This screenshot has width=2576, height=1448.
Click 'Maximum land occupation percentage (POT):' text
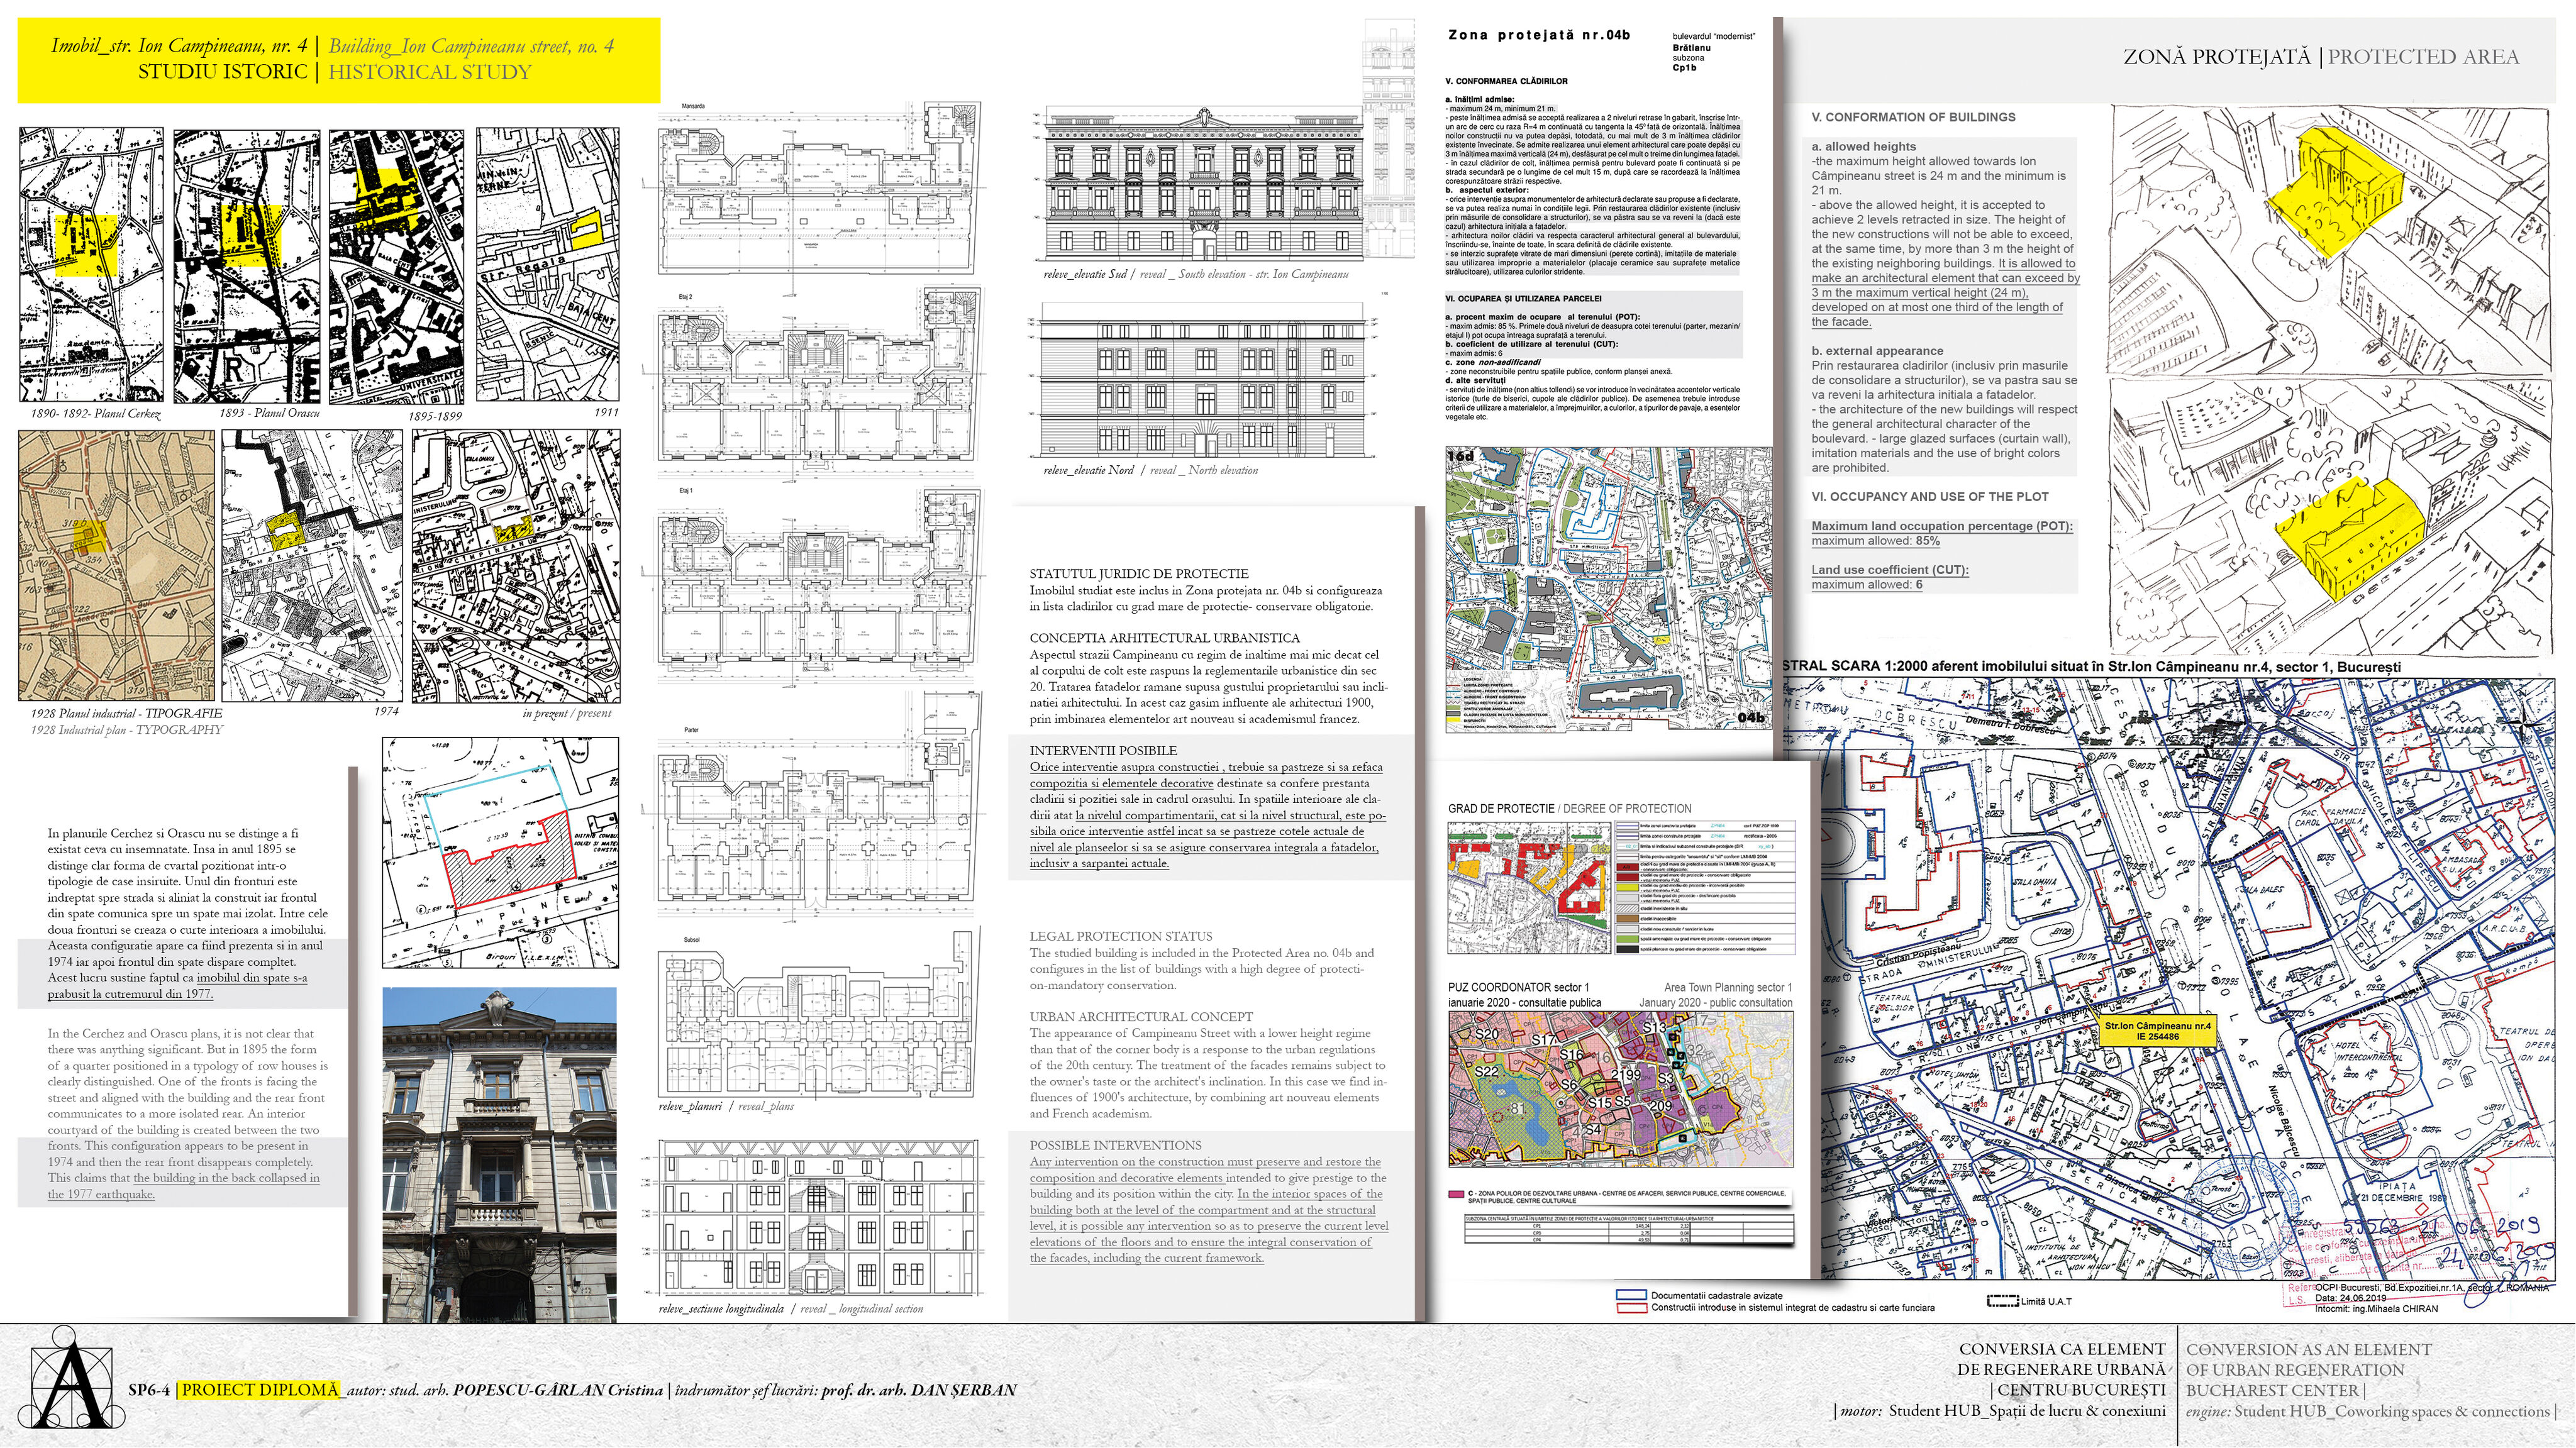pyautogui.click(x=1942, y=526)
